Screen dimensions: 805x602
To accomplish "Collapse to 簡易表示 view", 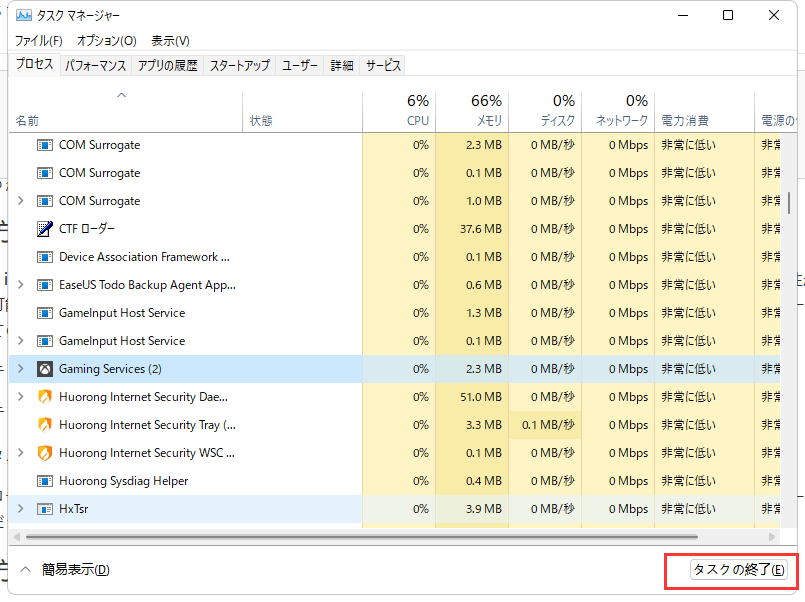I will (x=65, y=570).
